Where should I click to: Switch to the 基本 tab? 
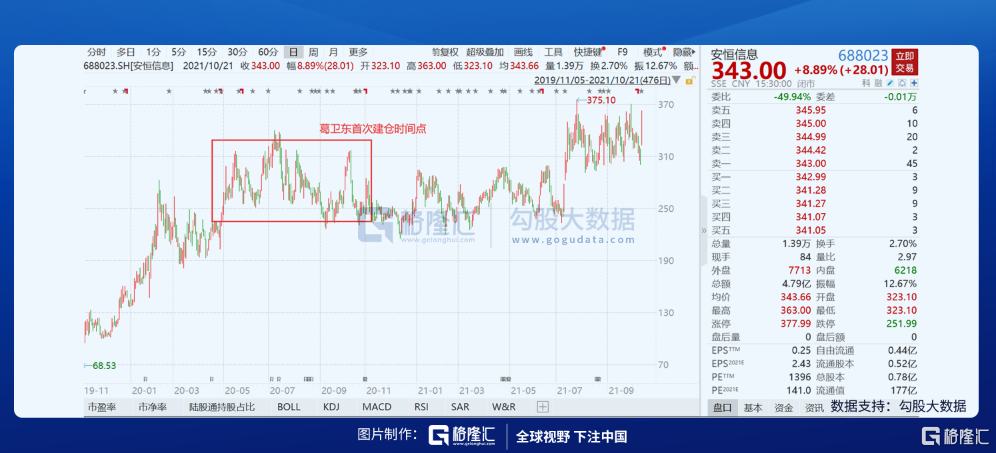click(x=753, y=408)
